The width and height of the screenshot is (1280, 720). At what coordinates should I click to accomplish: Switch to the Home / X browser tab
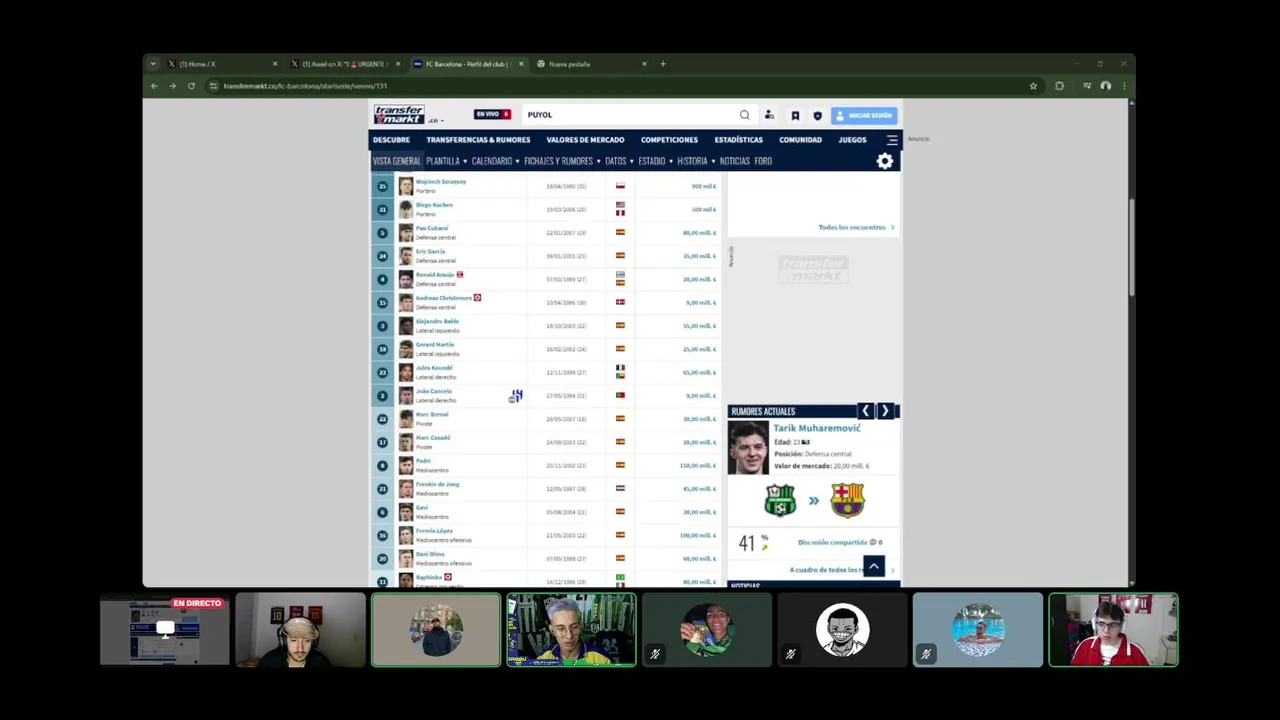[222, 64]
